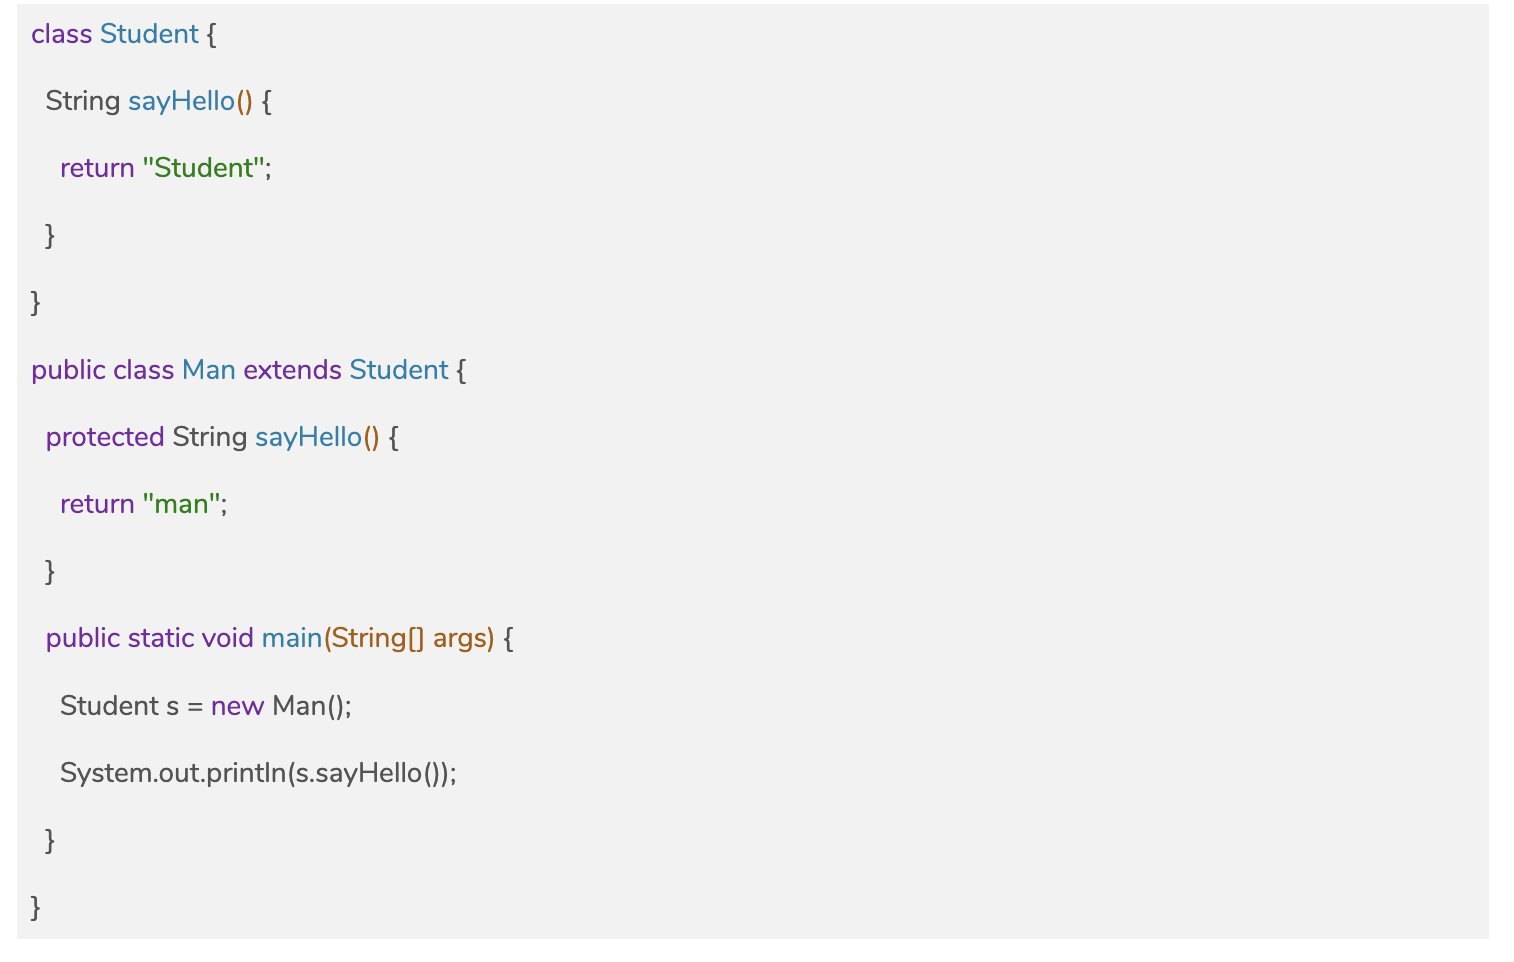Click the Man() constructor call
Image resolution: width=1514 pixels, height=962 pixels.
click(310, 706)
